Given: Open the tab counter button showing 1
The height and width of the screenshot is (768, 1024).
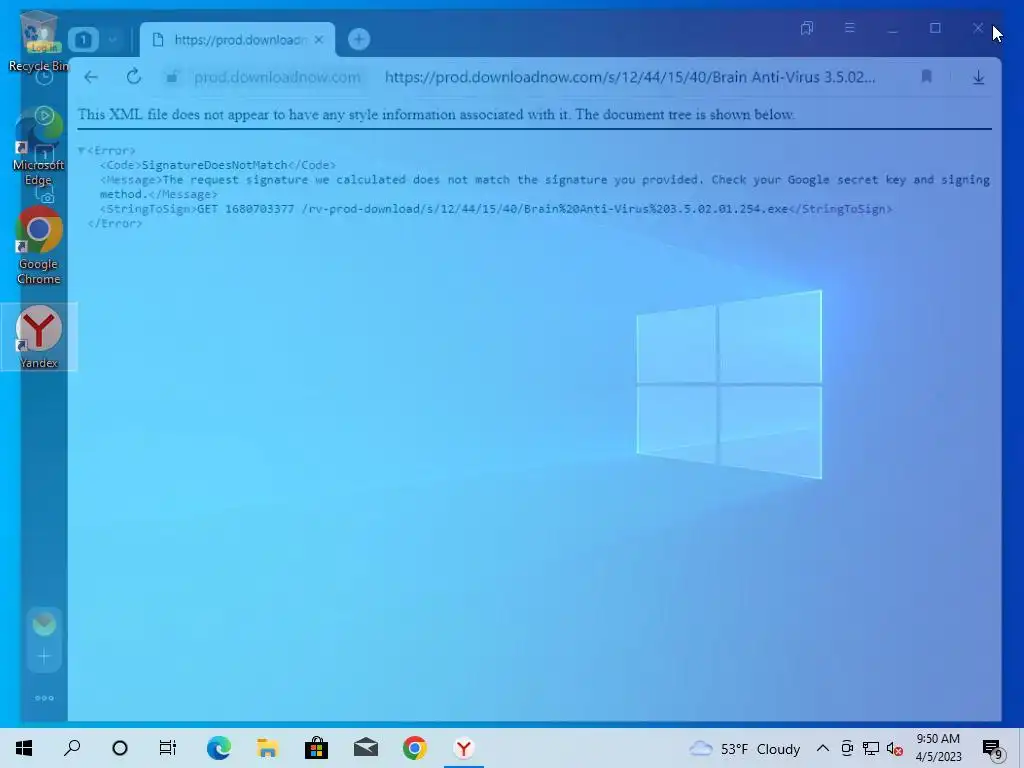Looking at the screenshot, I should (x=83, y=40).
